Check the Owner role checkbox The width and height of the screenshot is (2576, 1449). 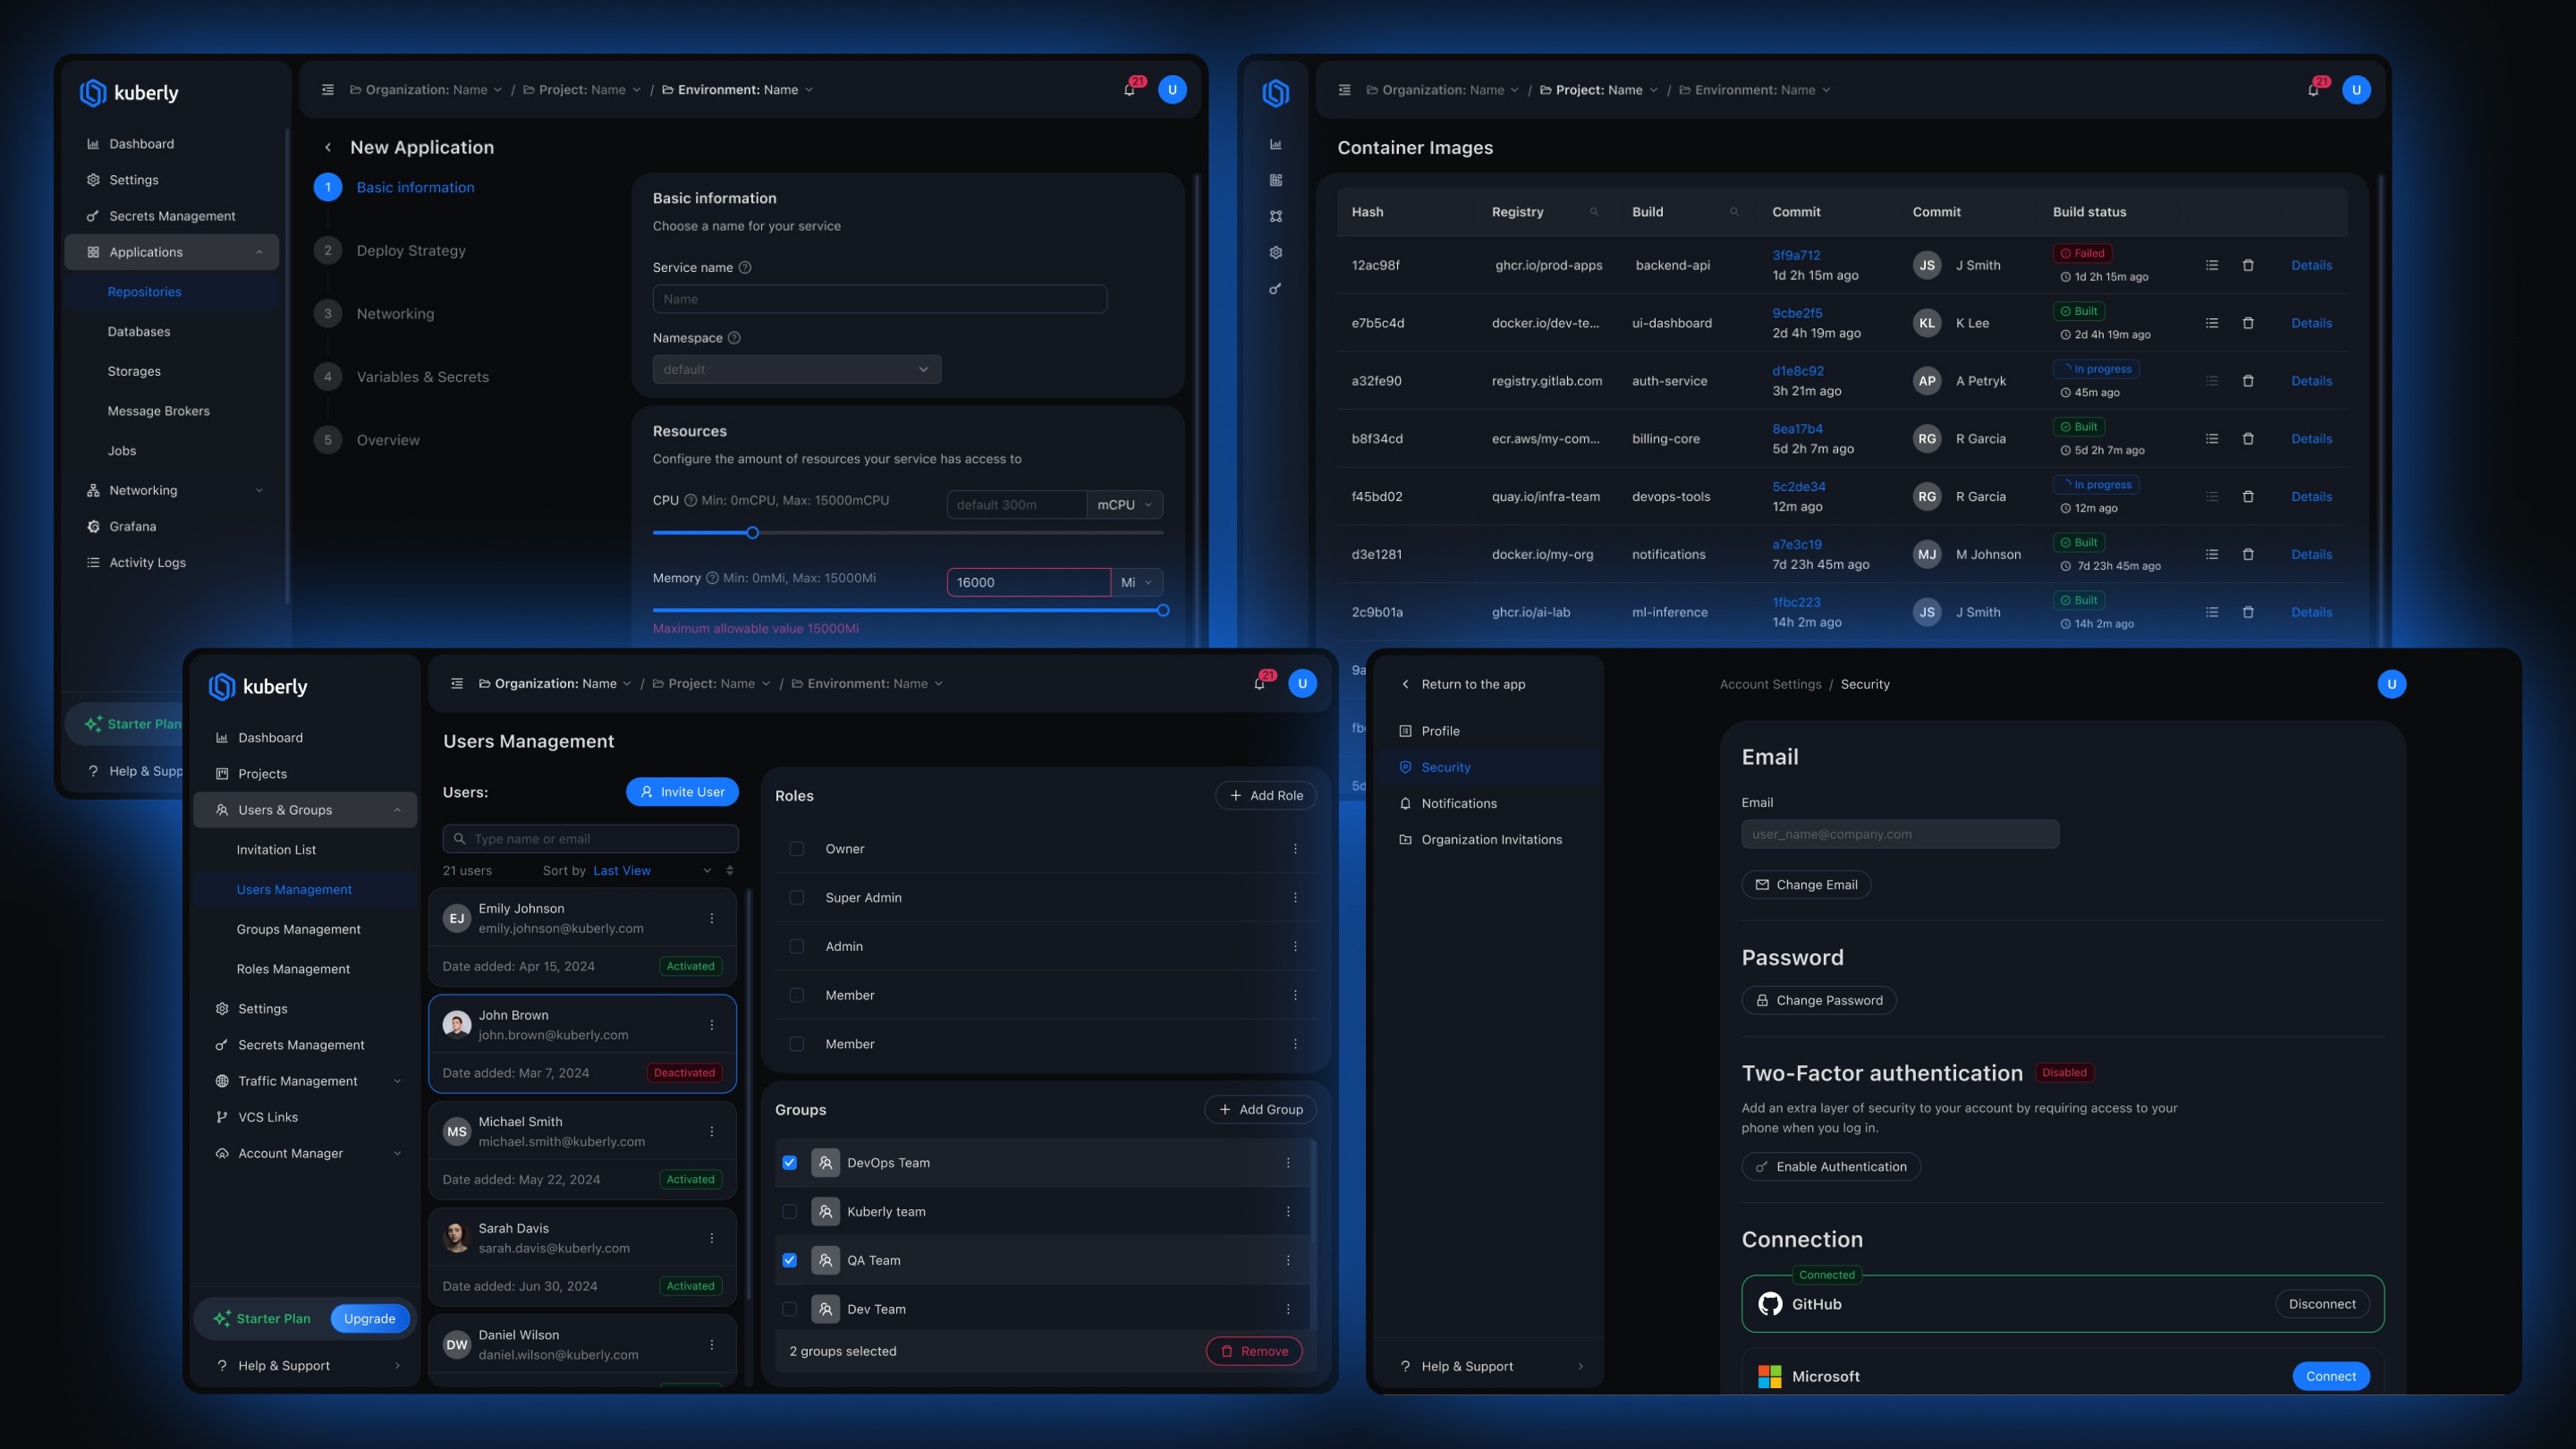click(797, 849)
